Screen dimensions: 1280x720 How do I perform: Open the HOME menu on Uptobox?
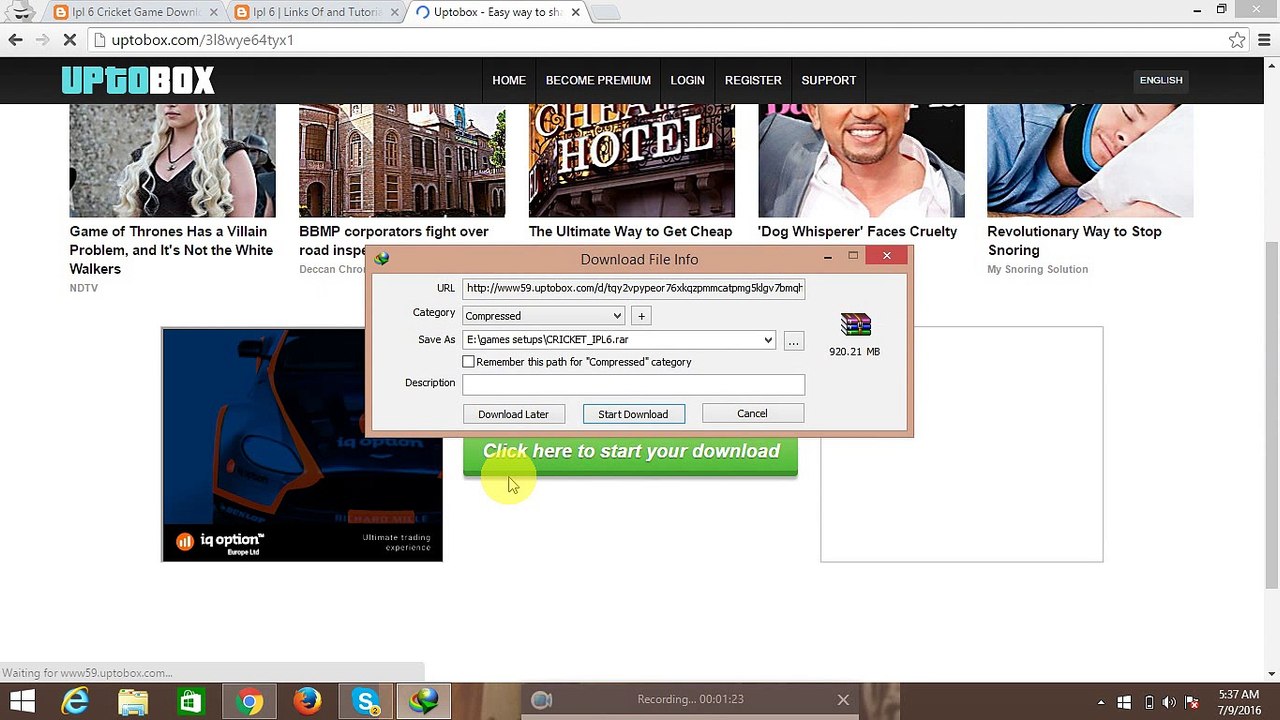pos(509,80)
